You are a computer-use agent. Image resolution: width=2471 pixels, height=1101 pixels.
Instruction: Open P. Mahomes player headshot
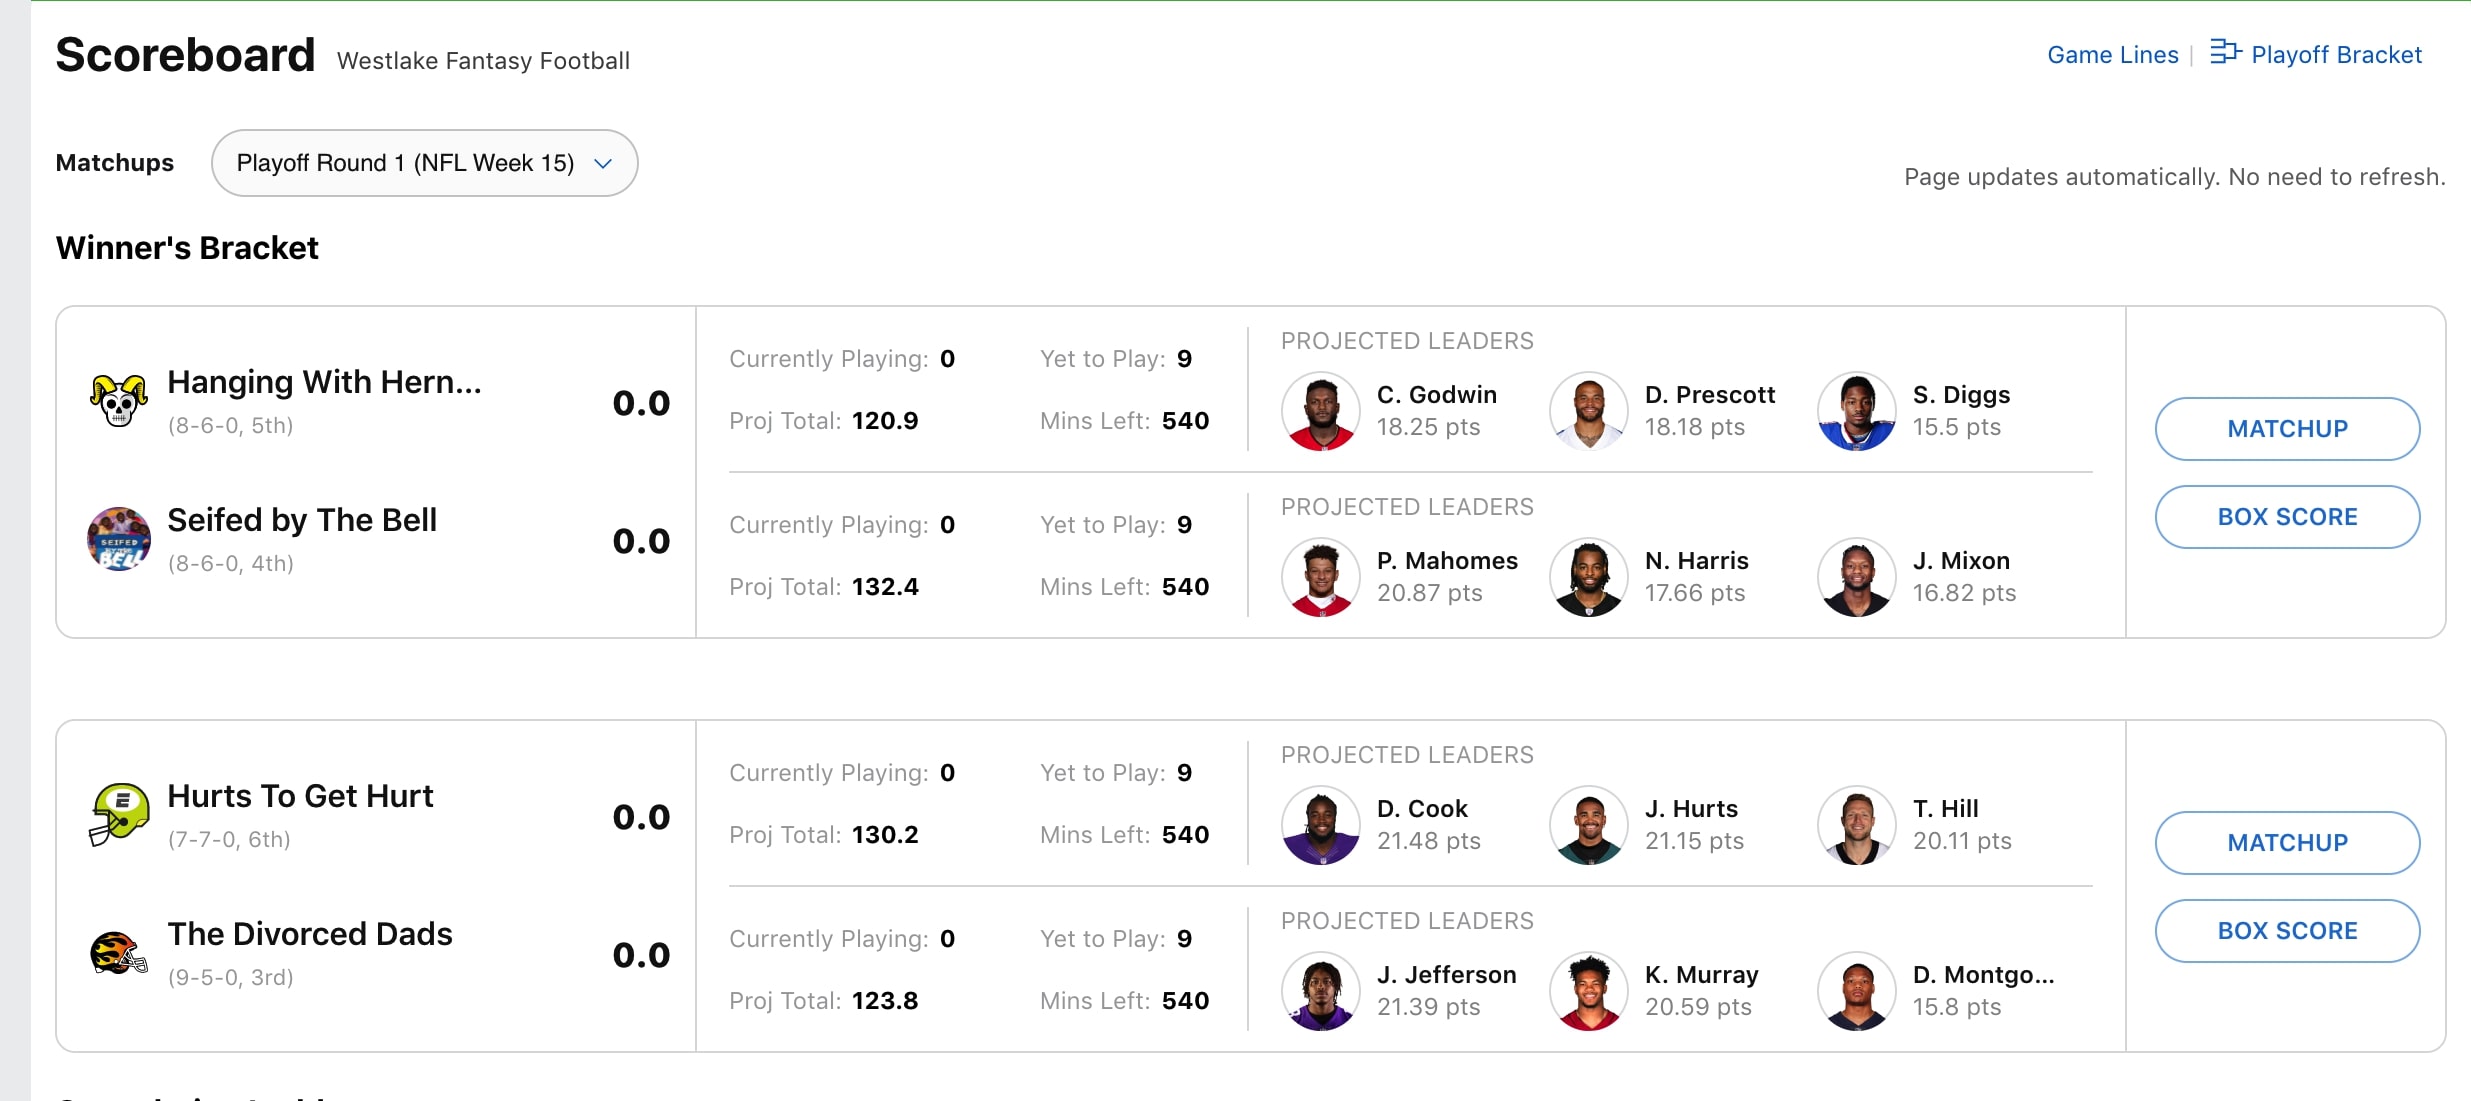[x=1321, y=577]
